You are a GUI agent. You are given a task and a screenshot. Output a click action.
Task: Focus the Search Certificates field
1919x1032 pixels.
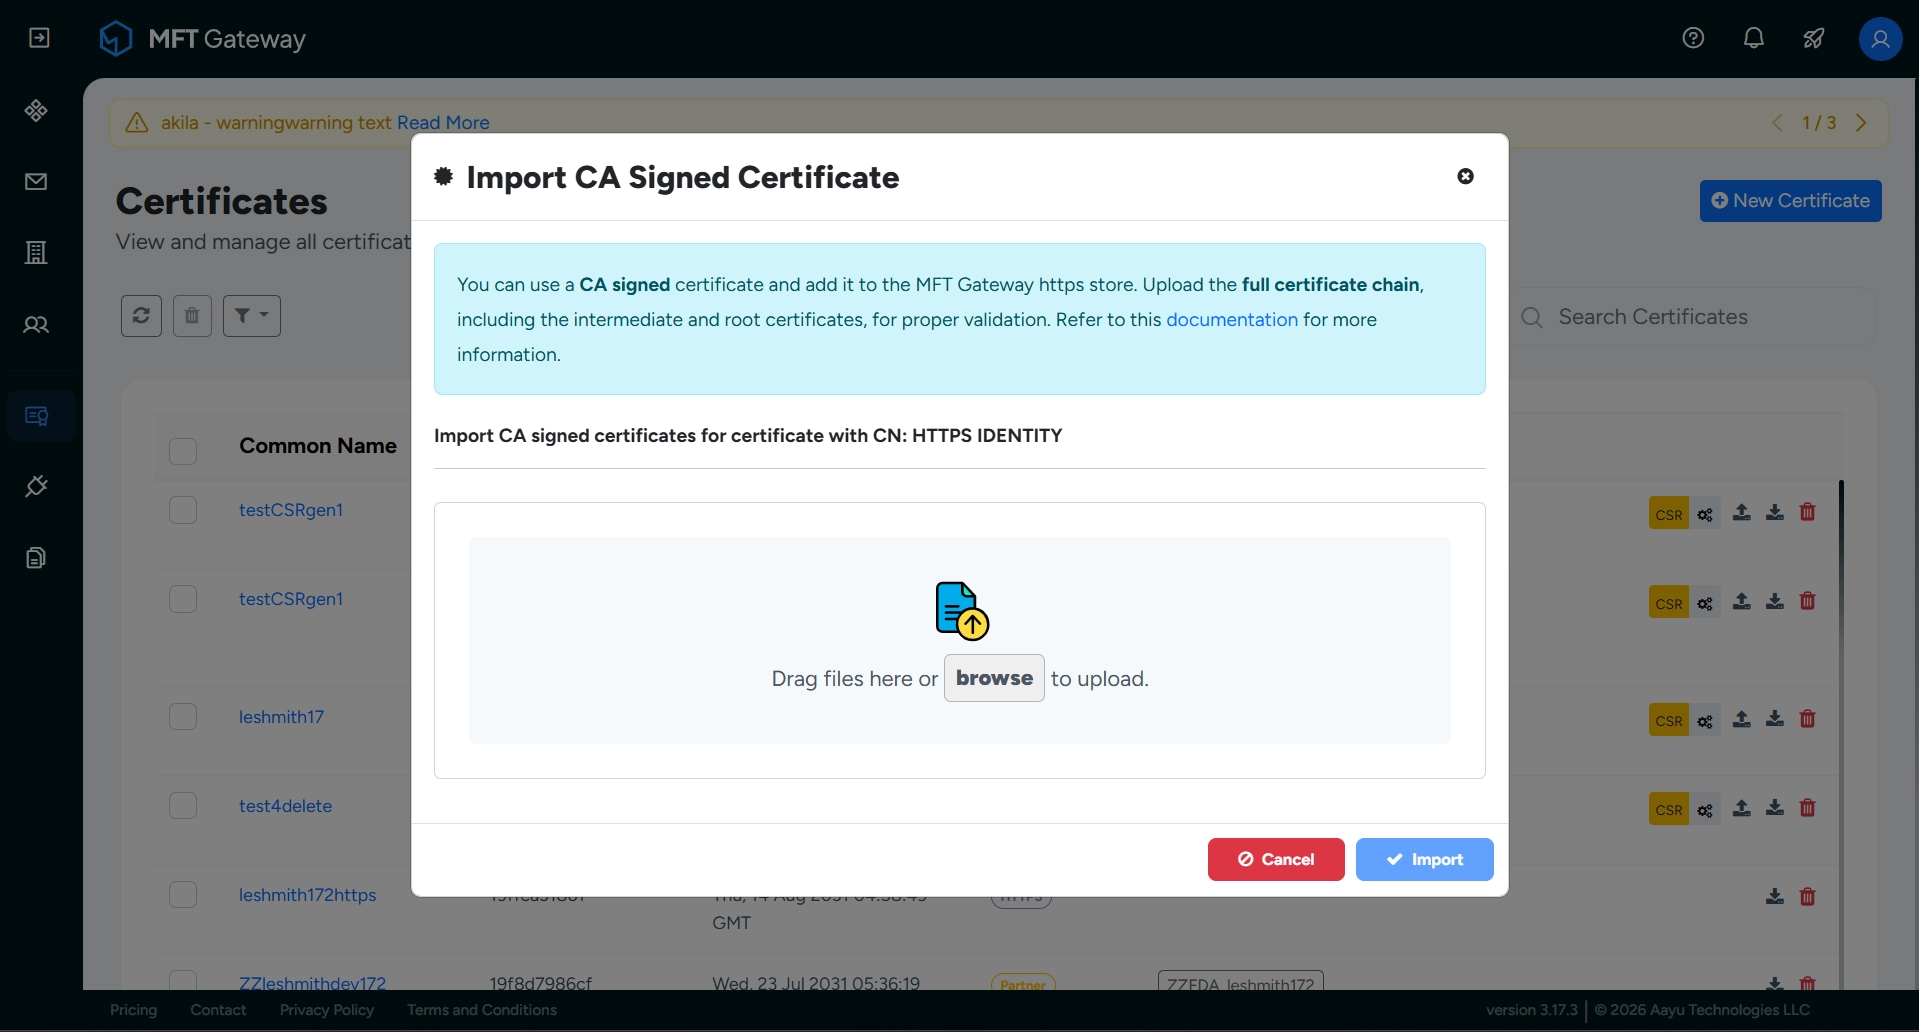click(1692, 317)
